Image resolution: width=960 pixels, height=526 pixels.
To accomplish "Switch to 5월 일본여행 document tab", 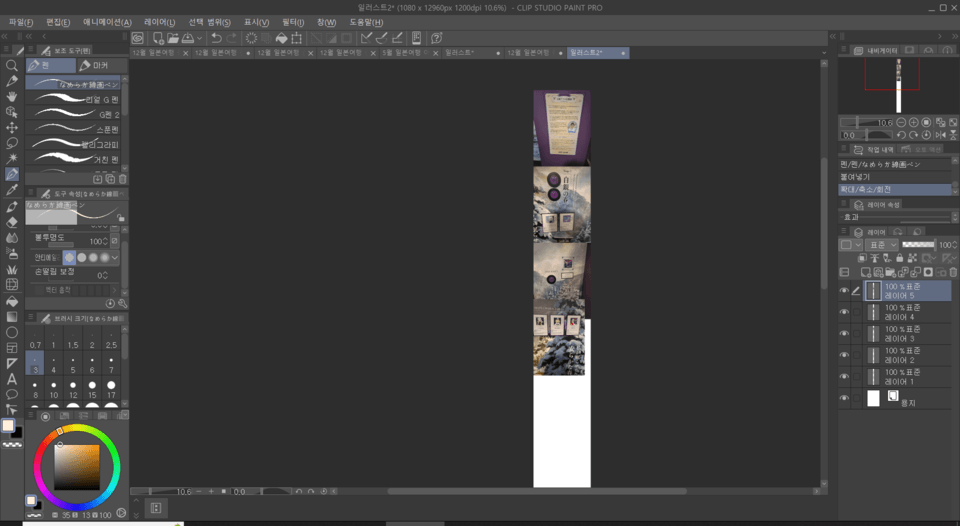I will click(409, 53).
